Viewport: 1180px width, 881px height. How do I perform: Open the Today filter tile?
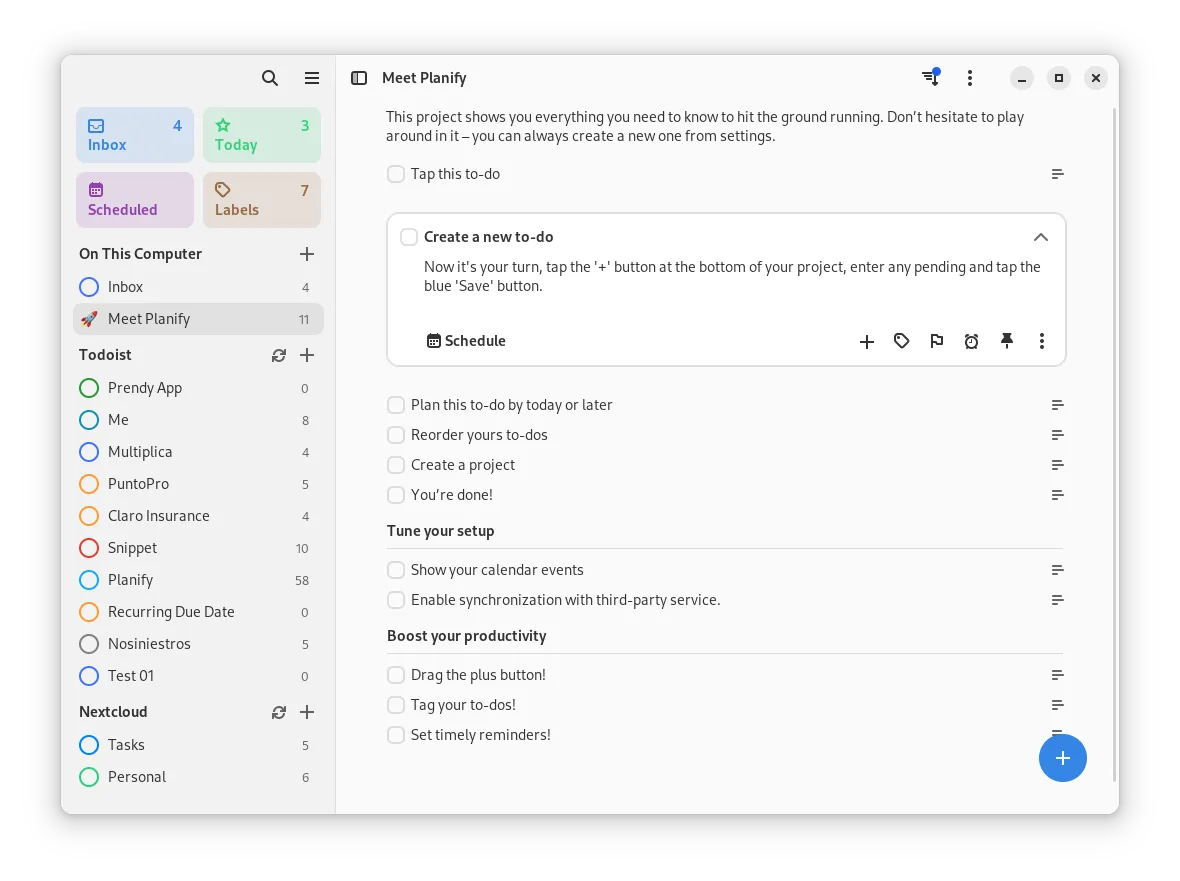coord(262,135)
